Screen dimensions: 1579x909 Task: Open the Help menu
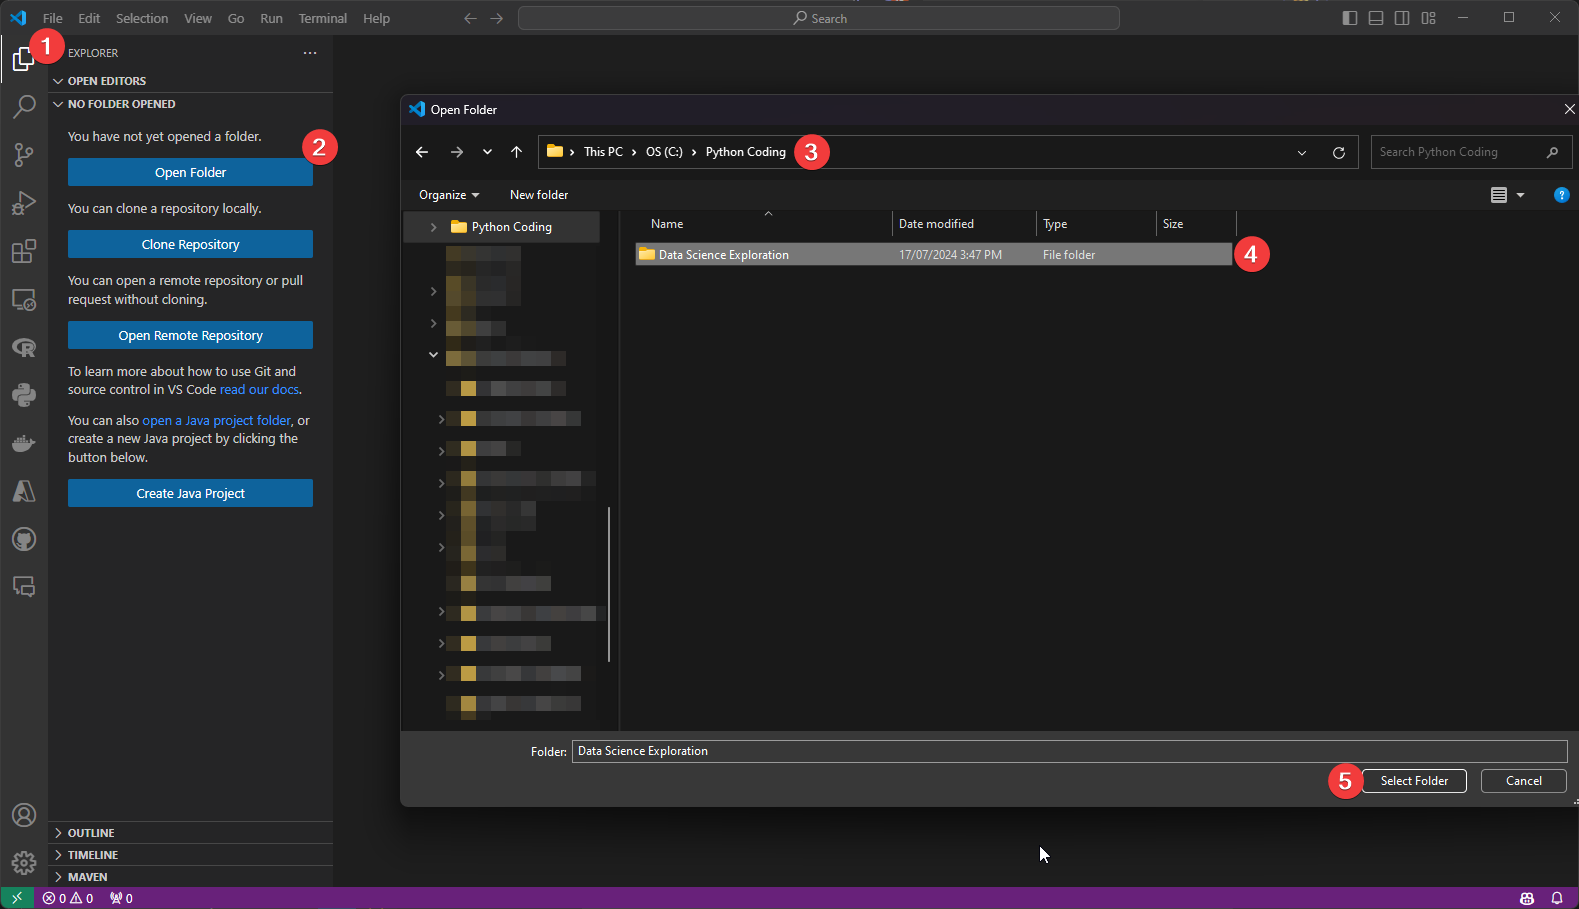coord(377,18)
